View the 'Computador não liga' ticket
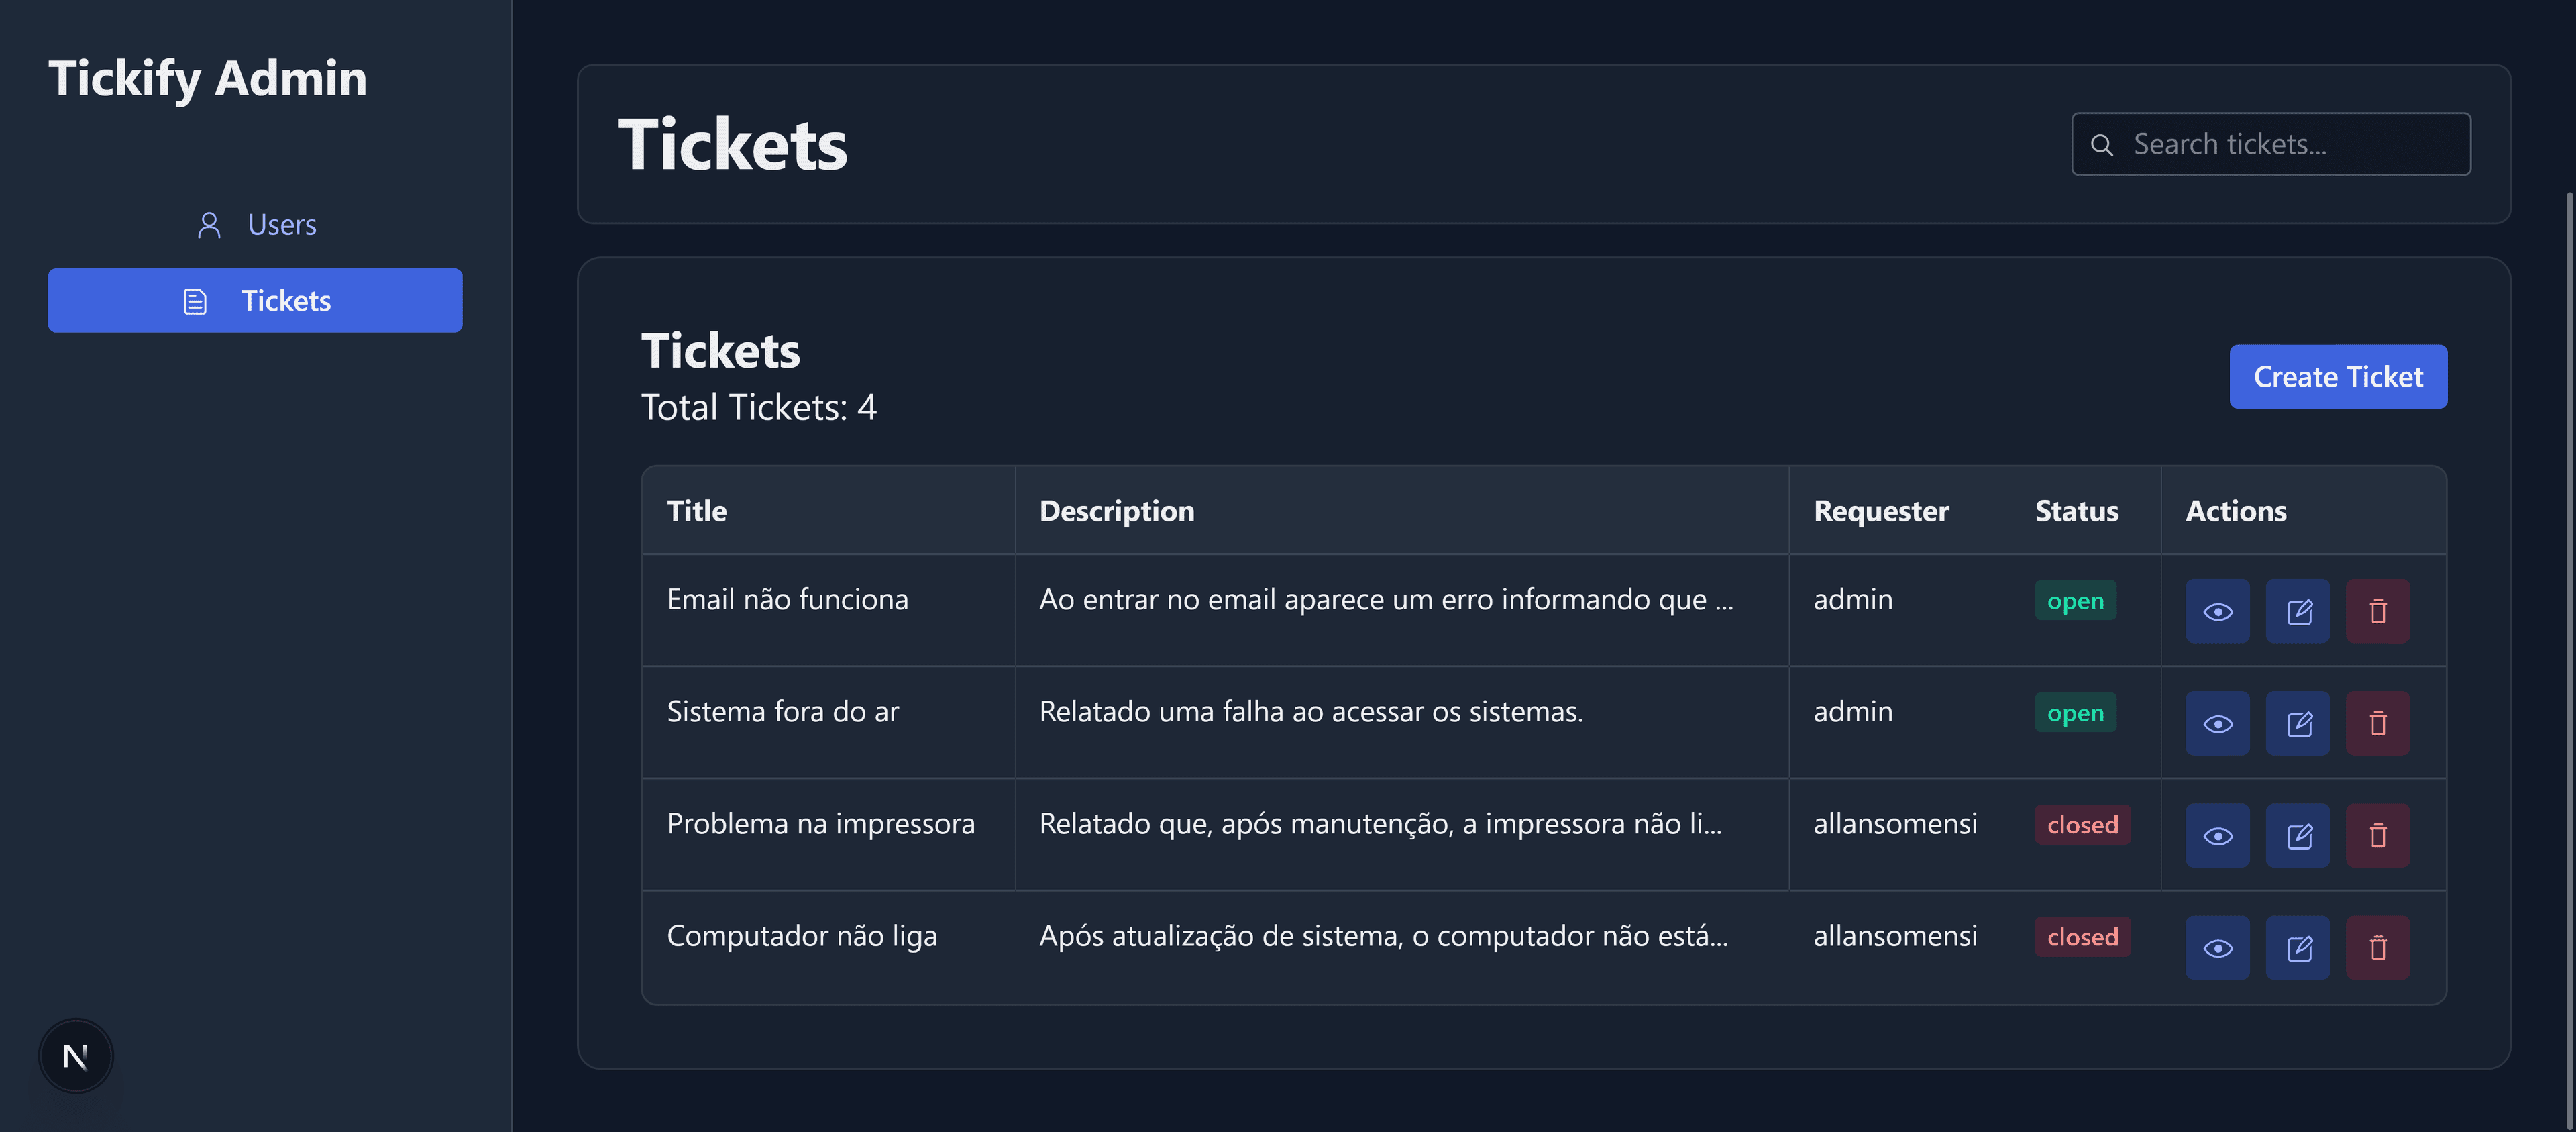2576x1132 pixels. pos(2217,947)
